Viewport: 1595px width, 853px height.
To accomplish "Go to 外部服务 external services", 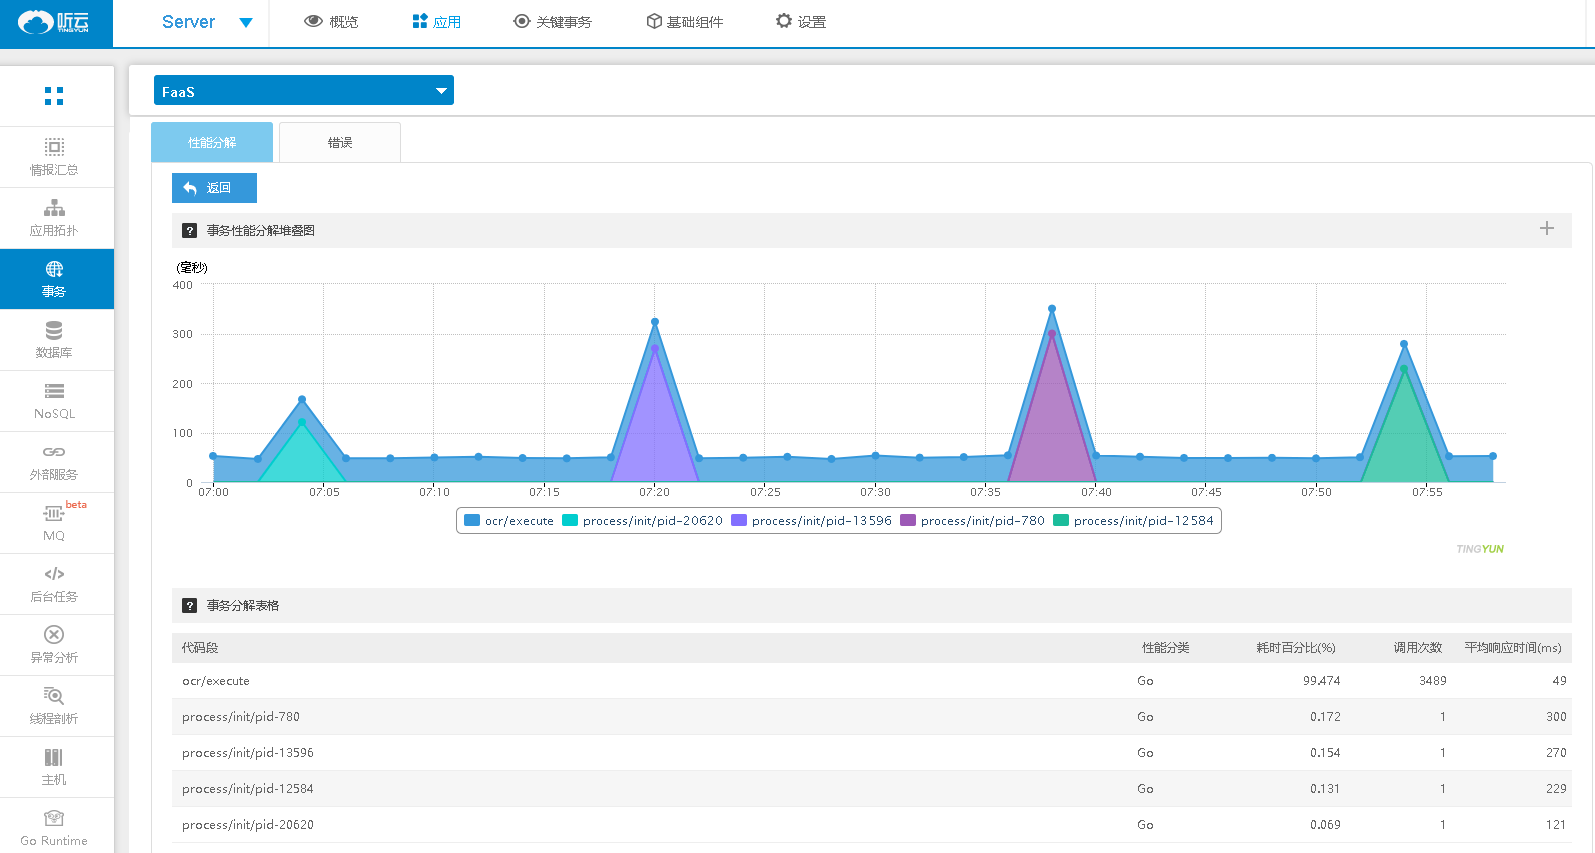I will coord(54,462).
